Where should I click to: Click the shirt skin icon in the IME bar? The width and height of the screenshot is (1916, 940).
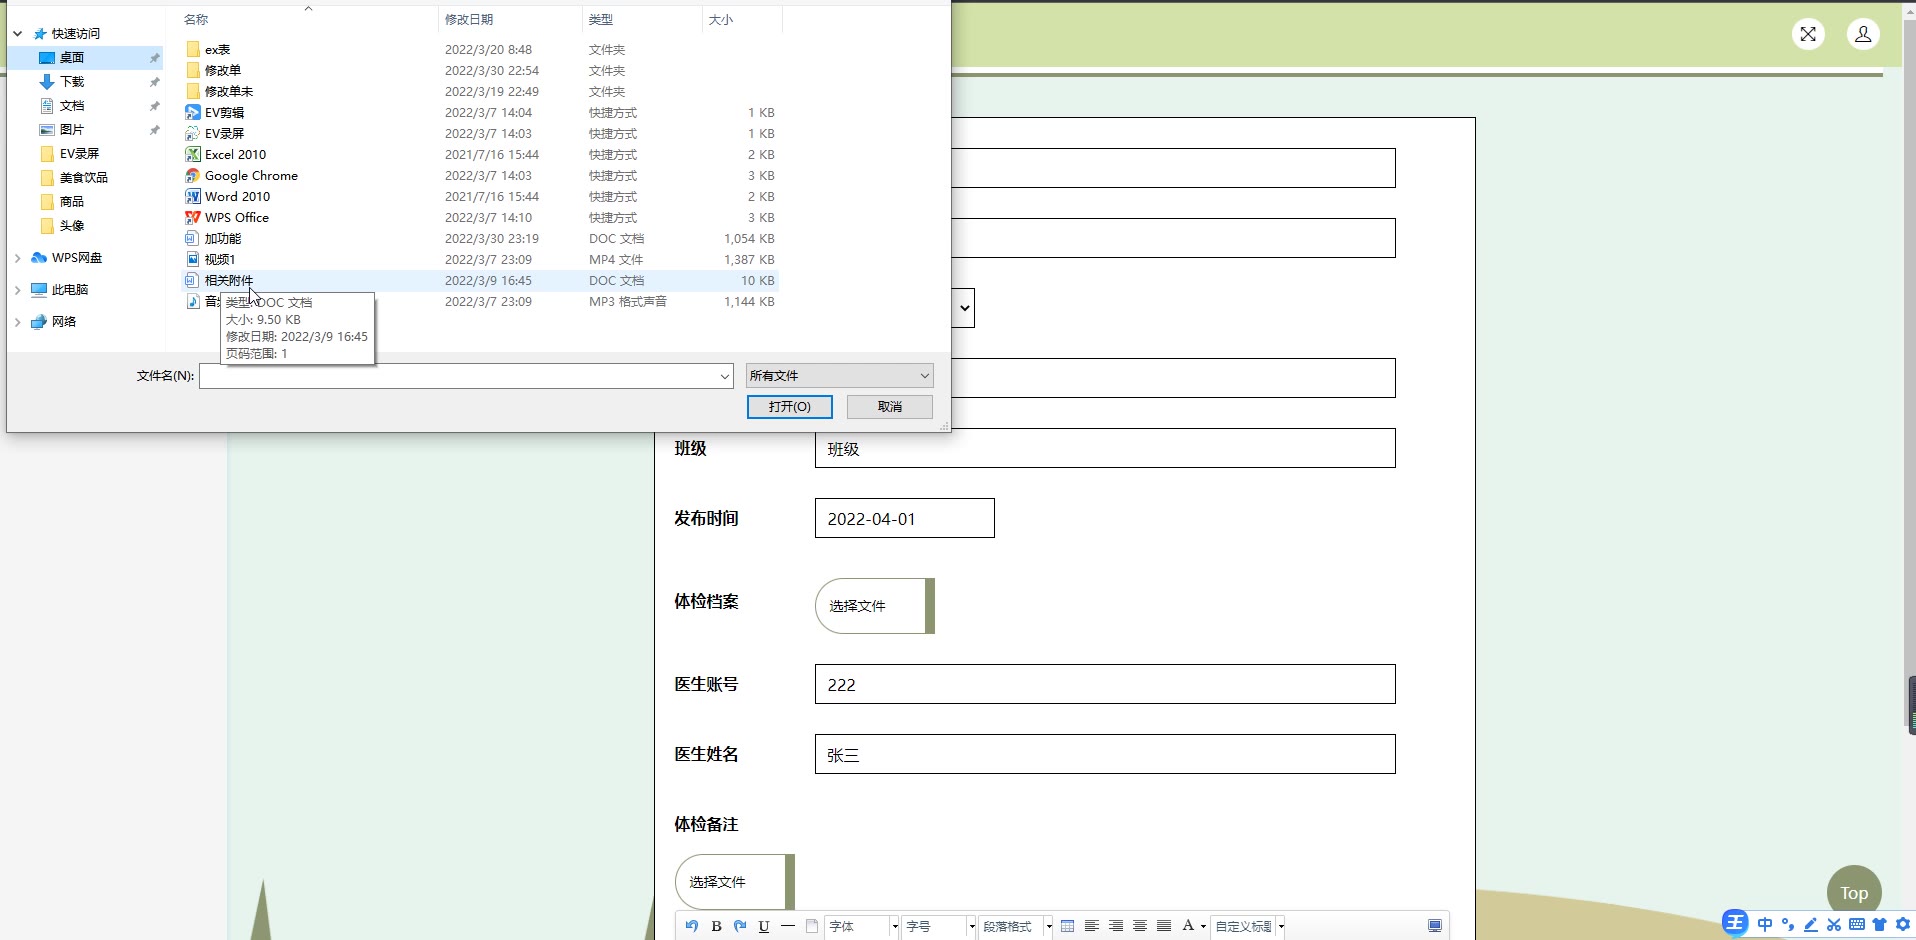click(1880, 925)
